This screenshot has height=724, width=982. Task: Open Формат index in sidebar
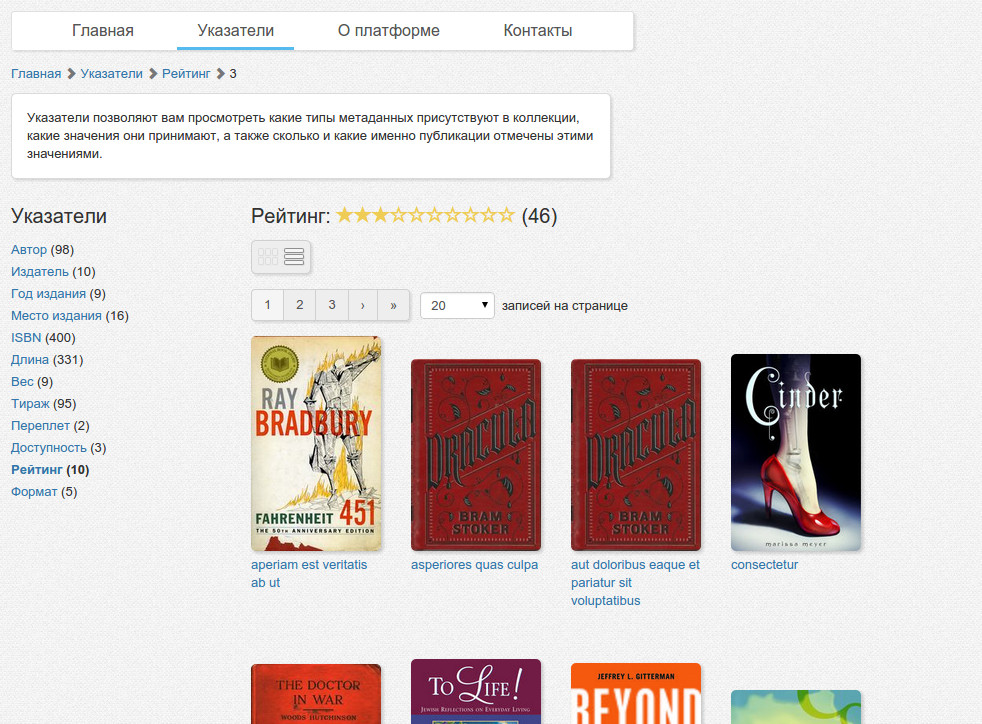click(x=34, y=492)
